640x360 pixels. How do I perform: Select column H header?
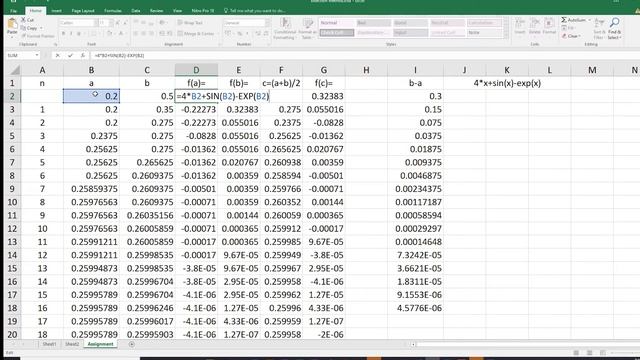click(x=366, y=70)
